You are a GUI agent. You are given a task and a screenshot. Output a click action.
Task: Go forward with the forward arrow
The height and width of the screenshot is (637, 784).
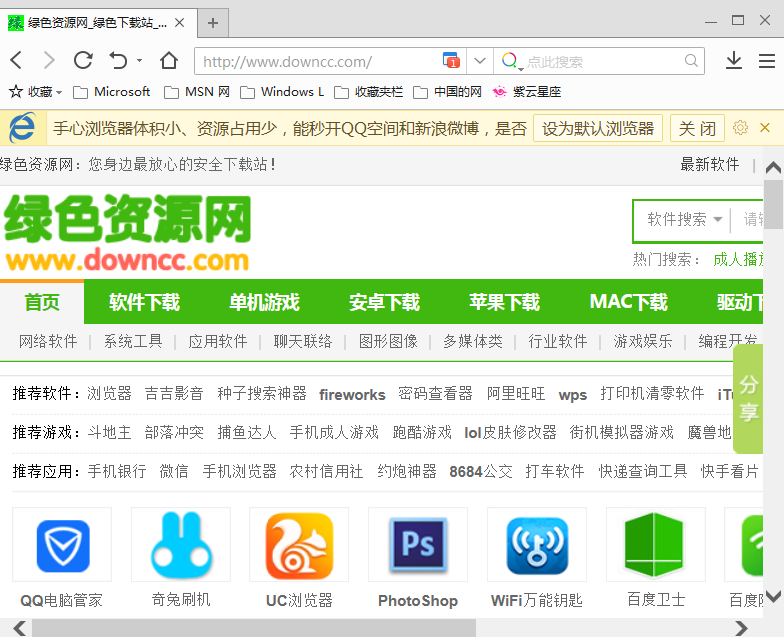[49, 60]
